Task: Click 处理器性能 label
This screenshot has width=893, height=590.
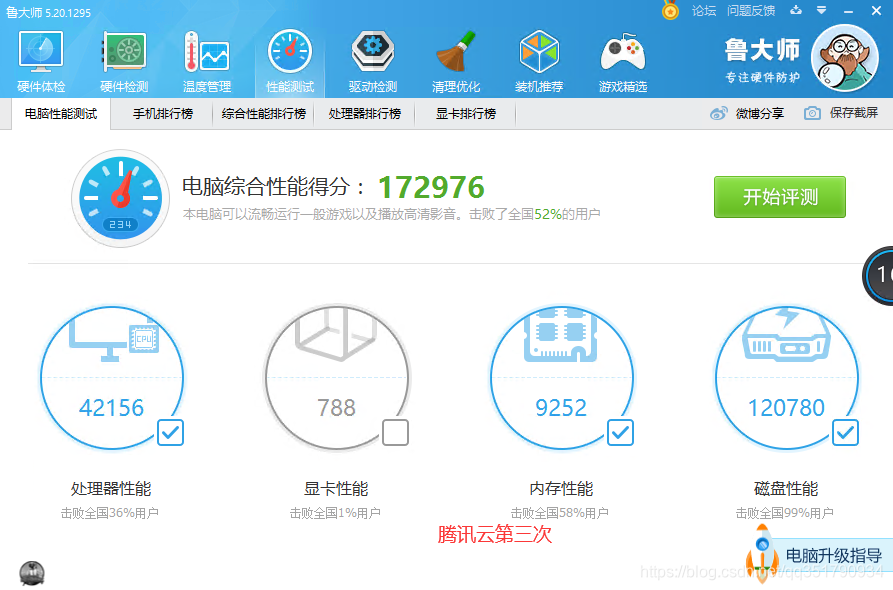Action: click(x=111, y=489)
